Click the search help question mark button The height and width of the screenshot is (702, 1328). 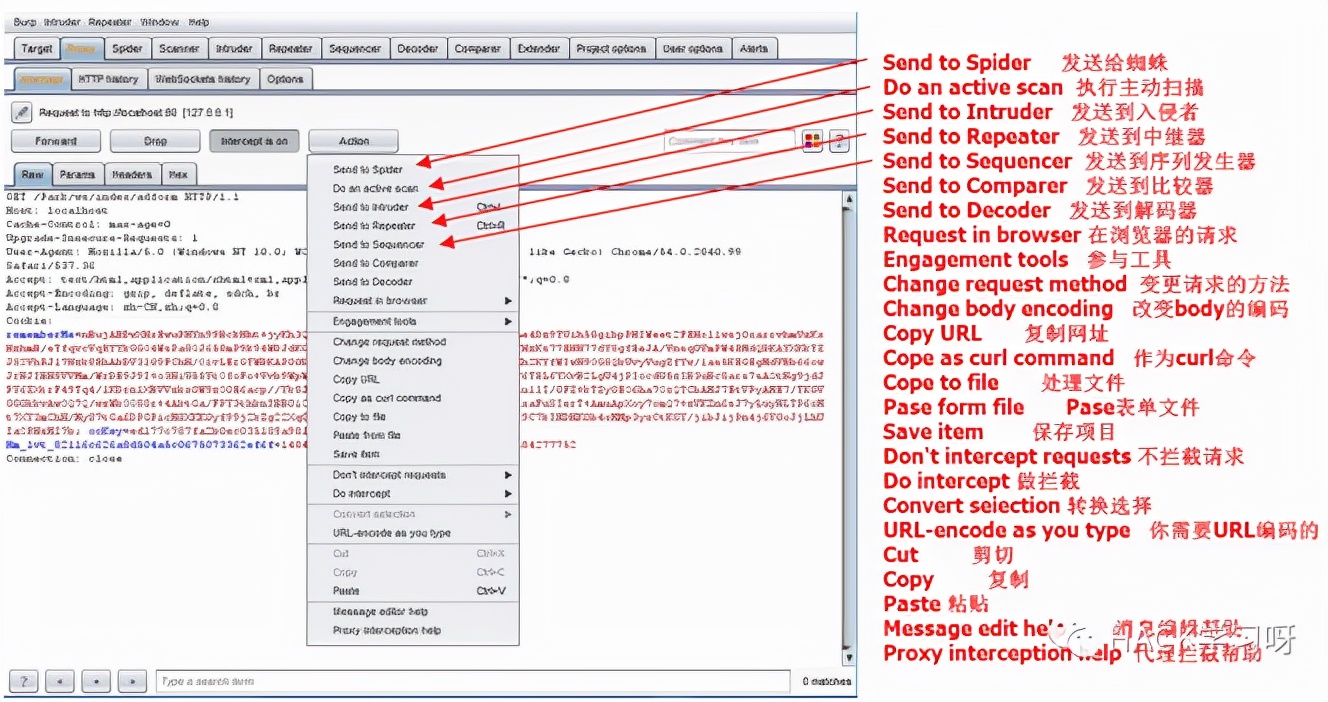[x=25, y=682]
